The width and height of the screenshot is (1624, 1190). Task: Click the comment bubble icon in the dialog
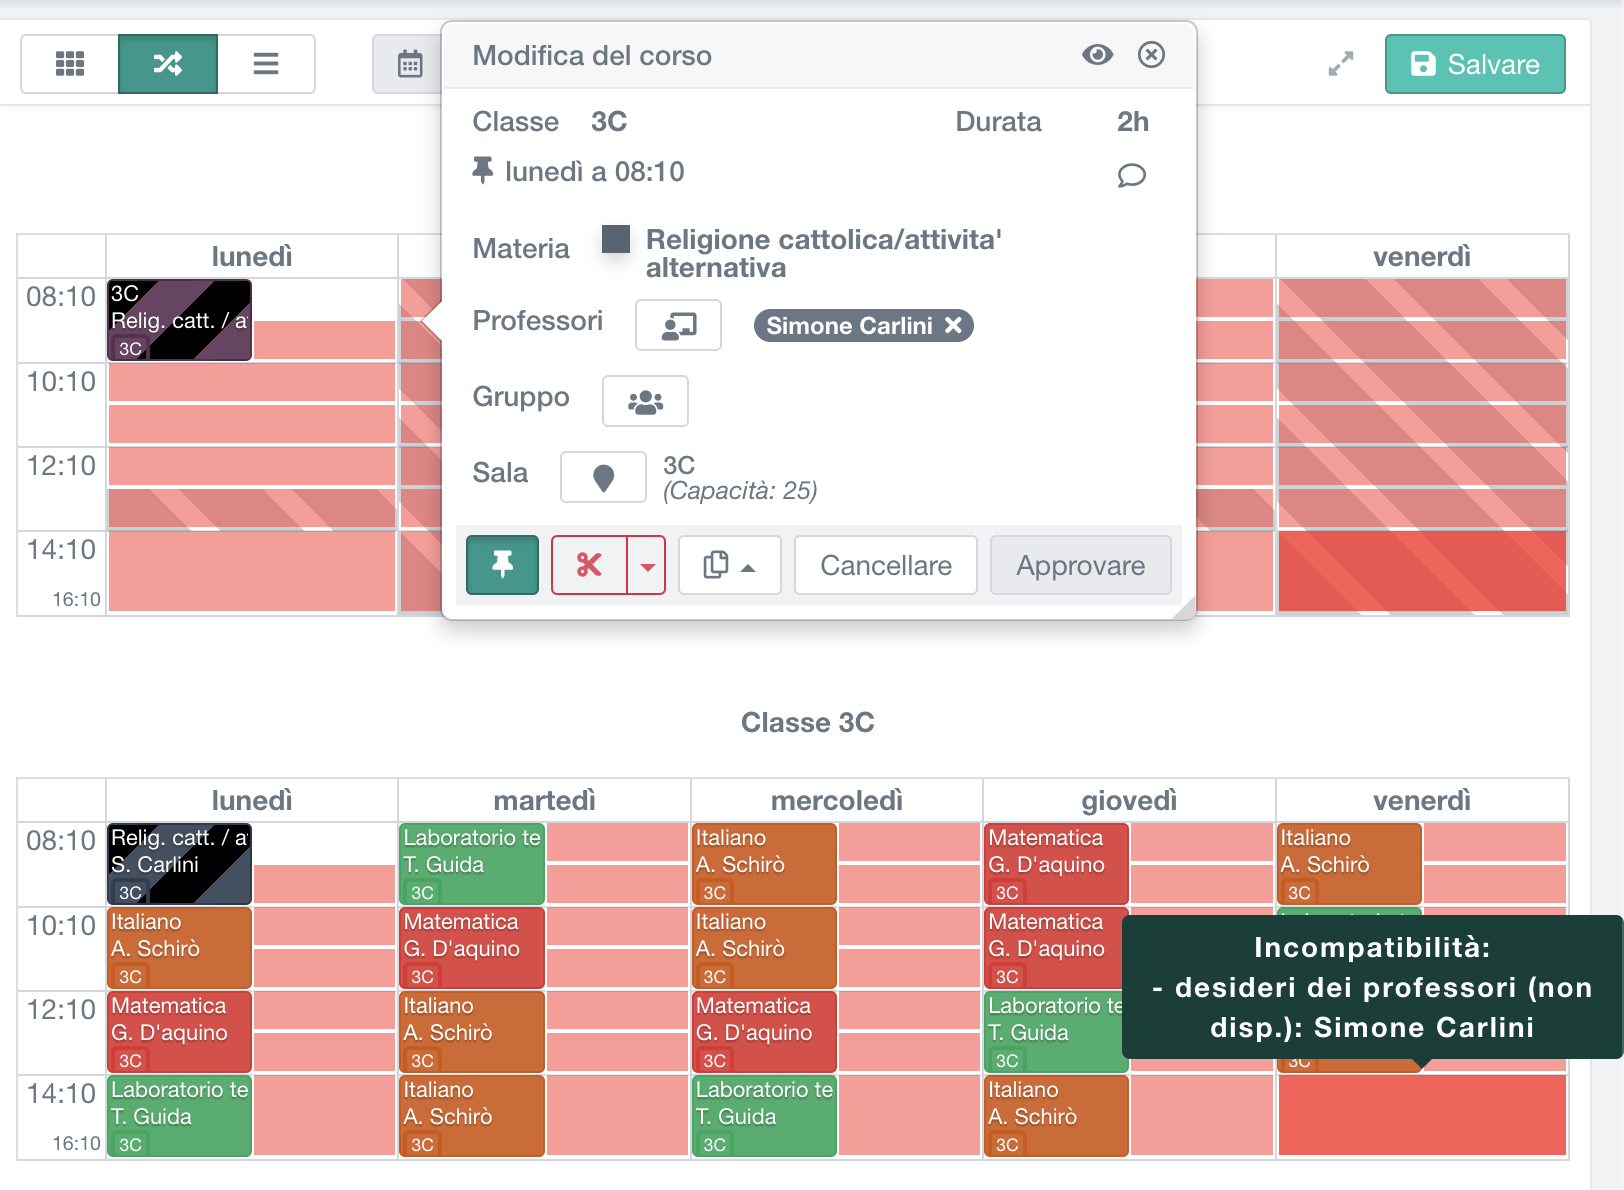tap(1131, 176)
